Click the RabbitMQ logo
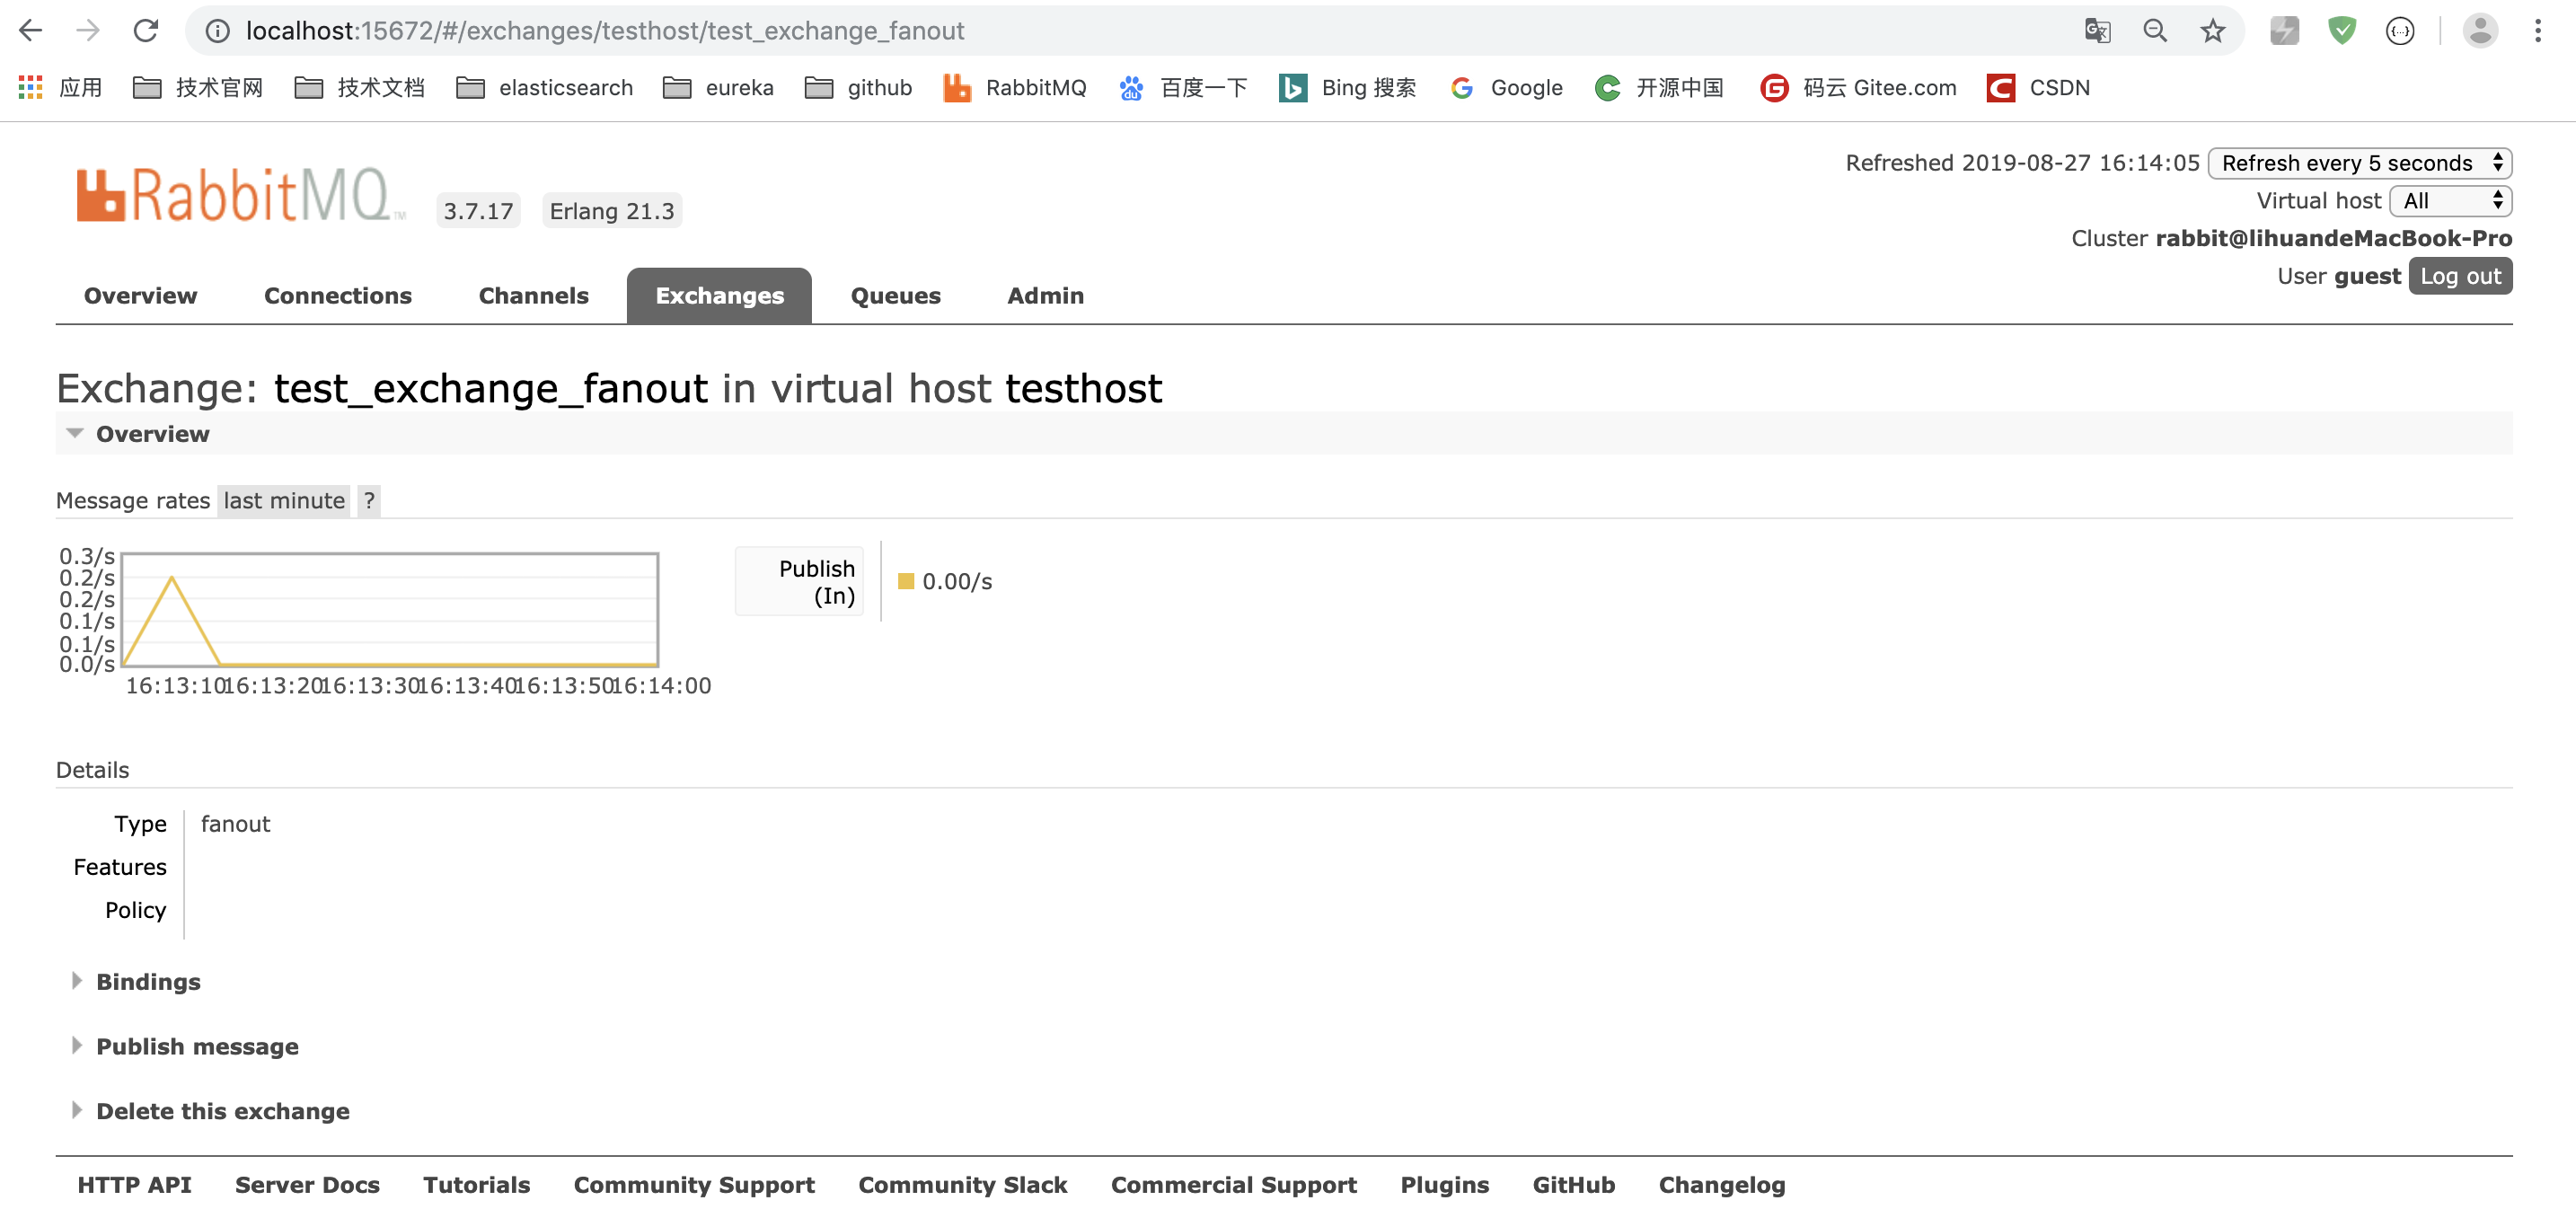 (x=240, y=194)
